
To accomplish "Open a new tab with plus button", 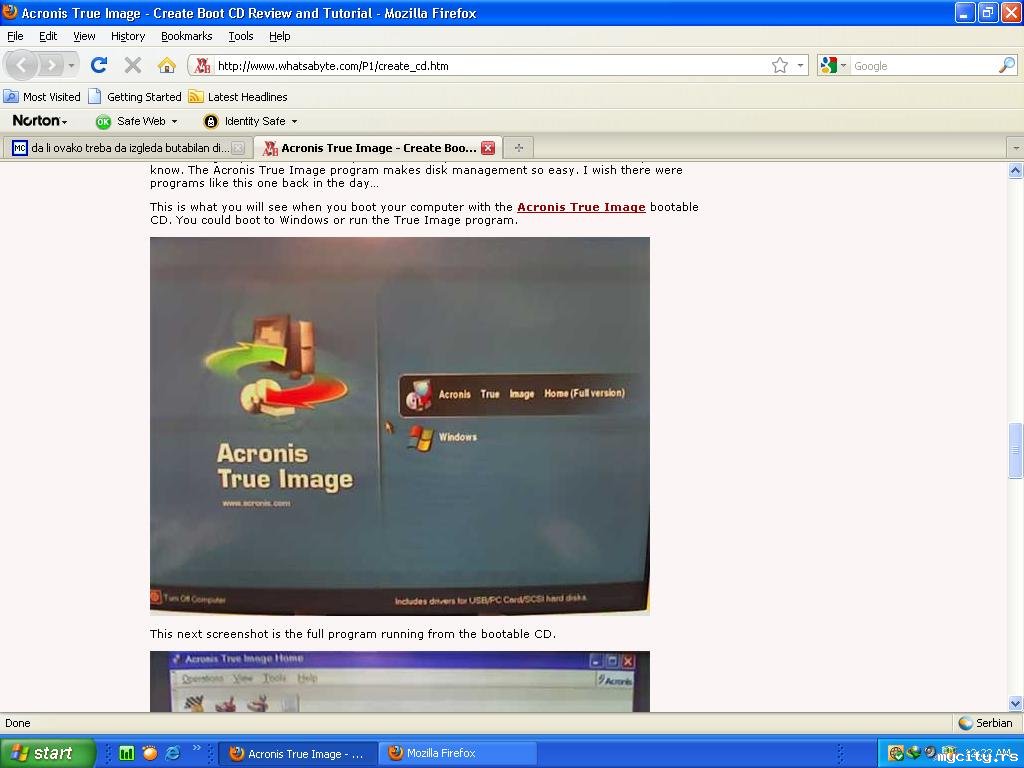I will (519, 148).
